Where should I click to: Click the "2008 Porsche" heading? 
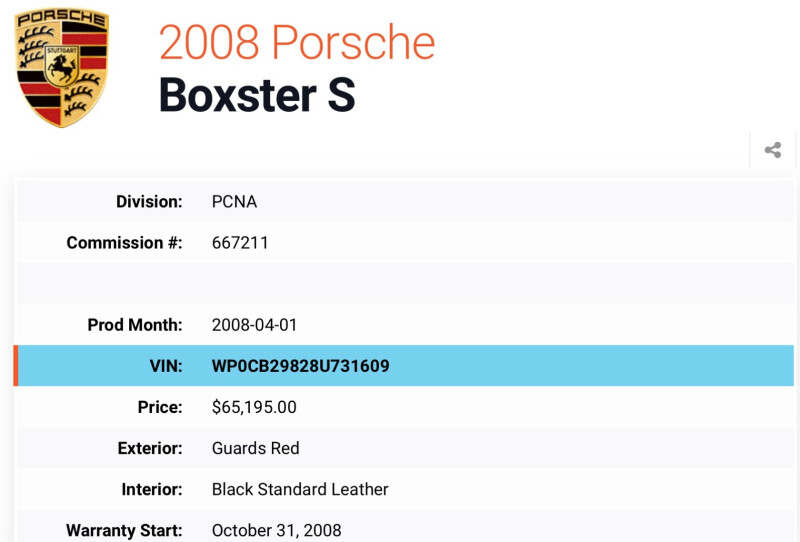coord(297,42)
